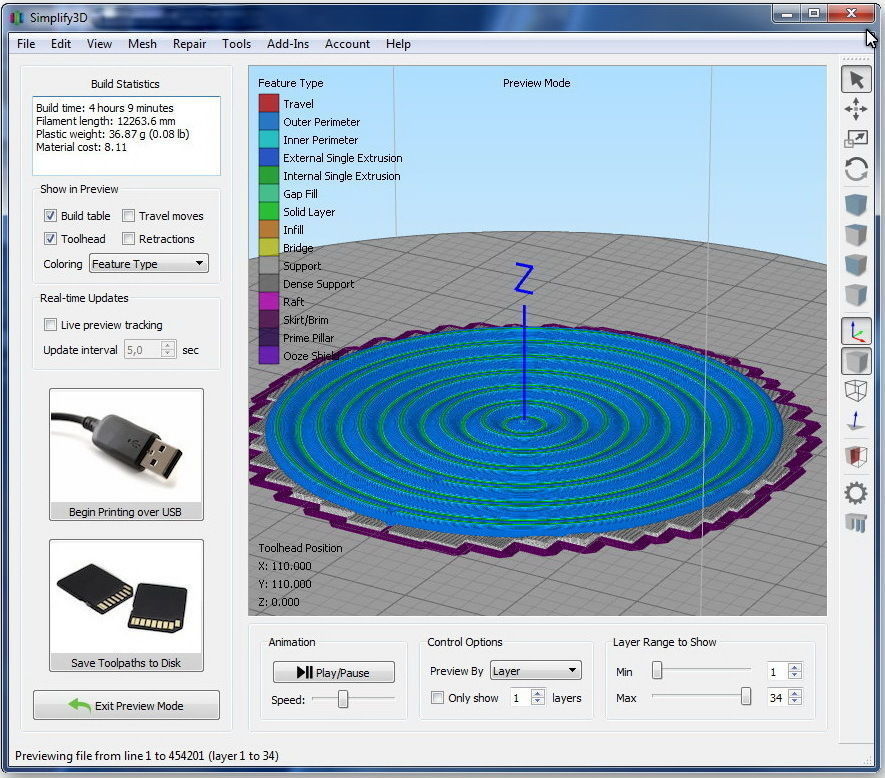Click the Travel red color swatch

pos(269,103)
